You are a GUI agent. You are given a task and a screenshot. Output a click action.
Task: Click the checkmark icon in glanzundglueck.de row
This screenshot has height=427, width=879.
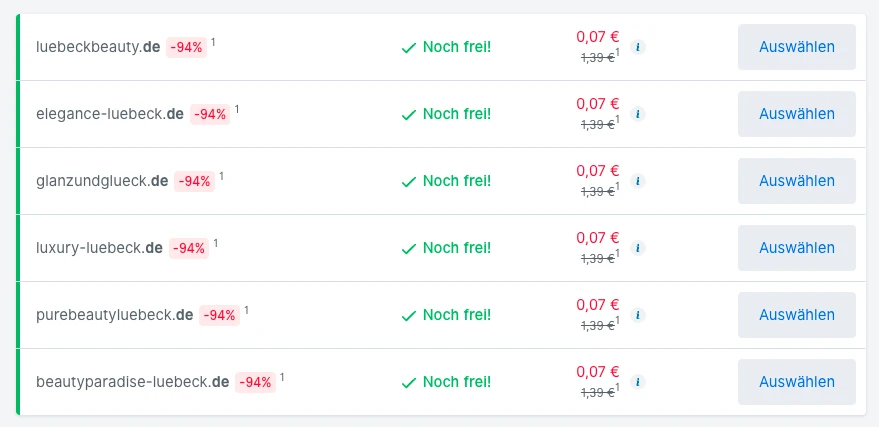pos(408,182)
